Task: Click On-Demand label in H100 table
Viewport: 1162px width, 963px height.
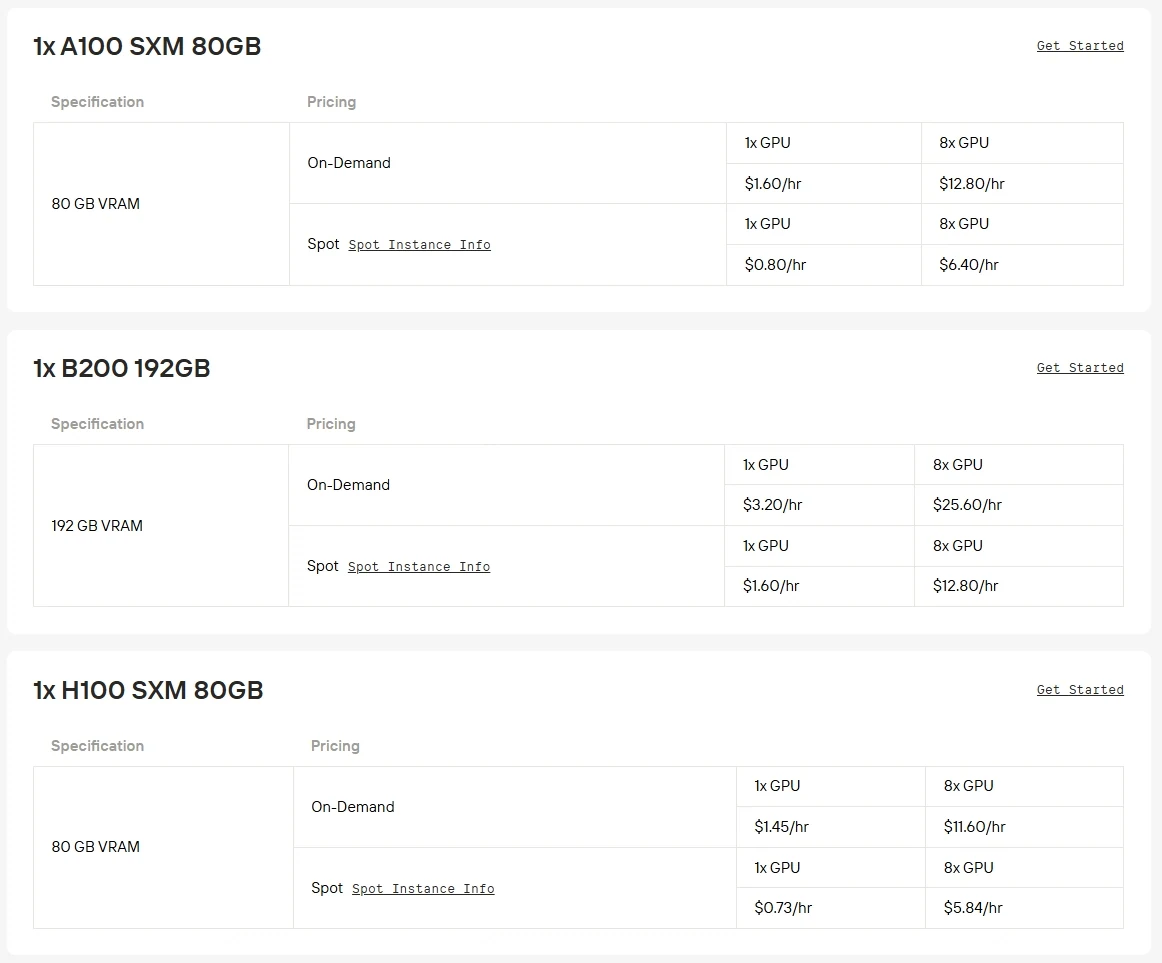Action: [353, 807]
